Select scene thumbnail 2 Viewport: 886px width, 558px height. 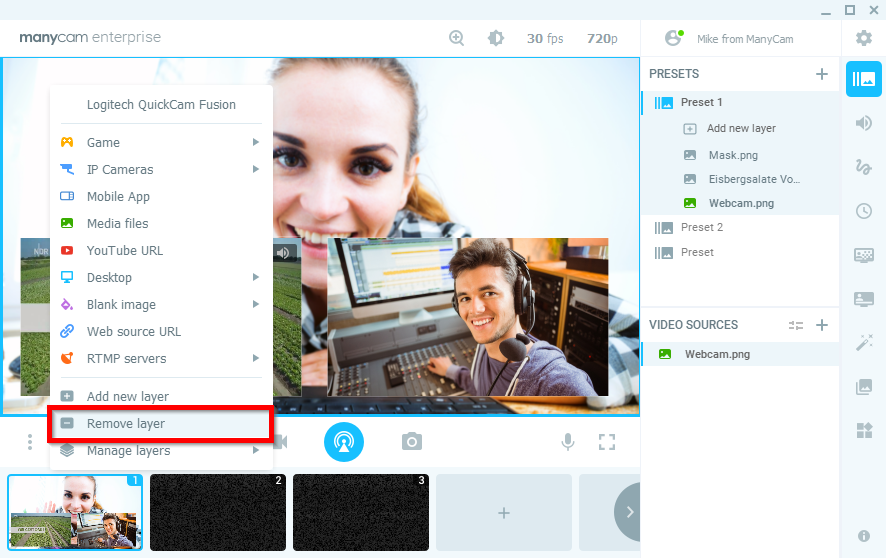pos(218,512)
